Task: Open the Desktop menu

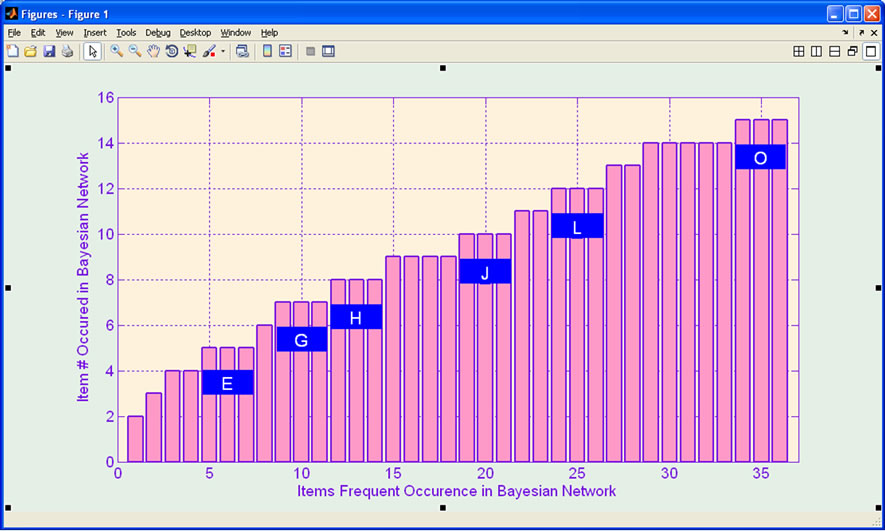Action: [195, 33]
